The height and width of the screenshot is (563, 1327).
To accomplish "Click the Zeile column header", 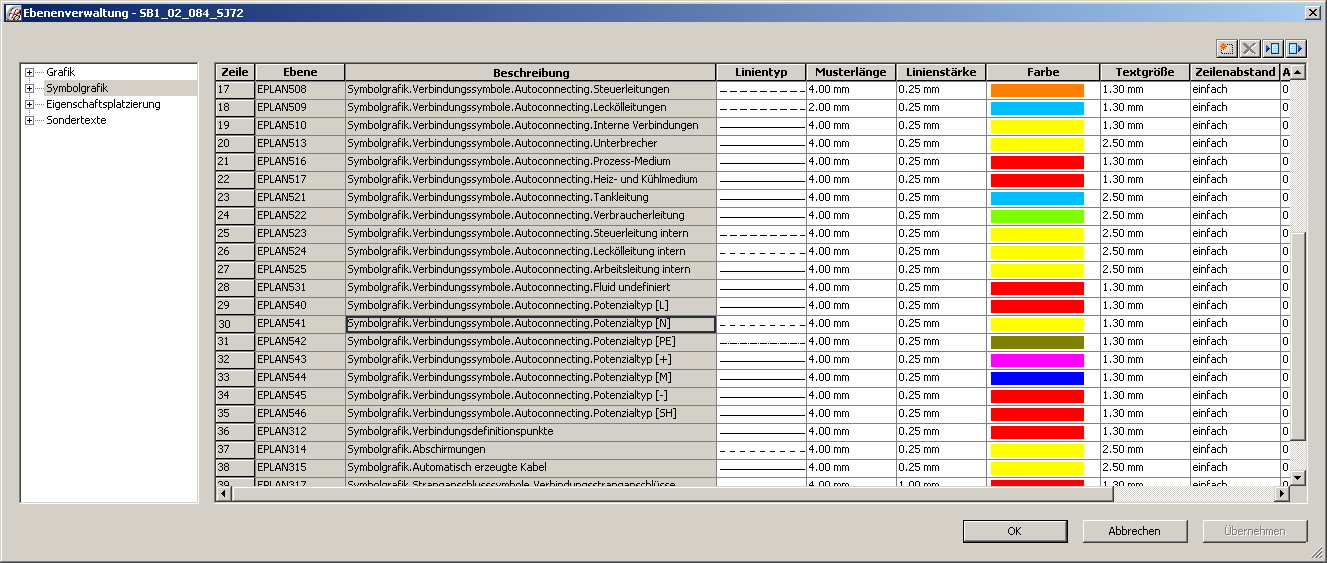I will (x=235, y=72).
